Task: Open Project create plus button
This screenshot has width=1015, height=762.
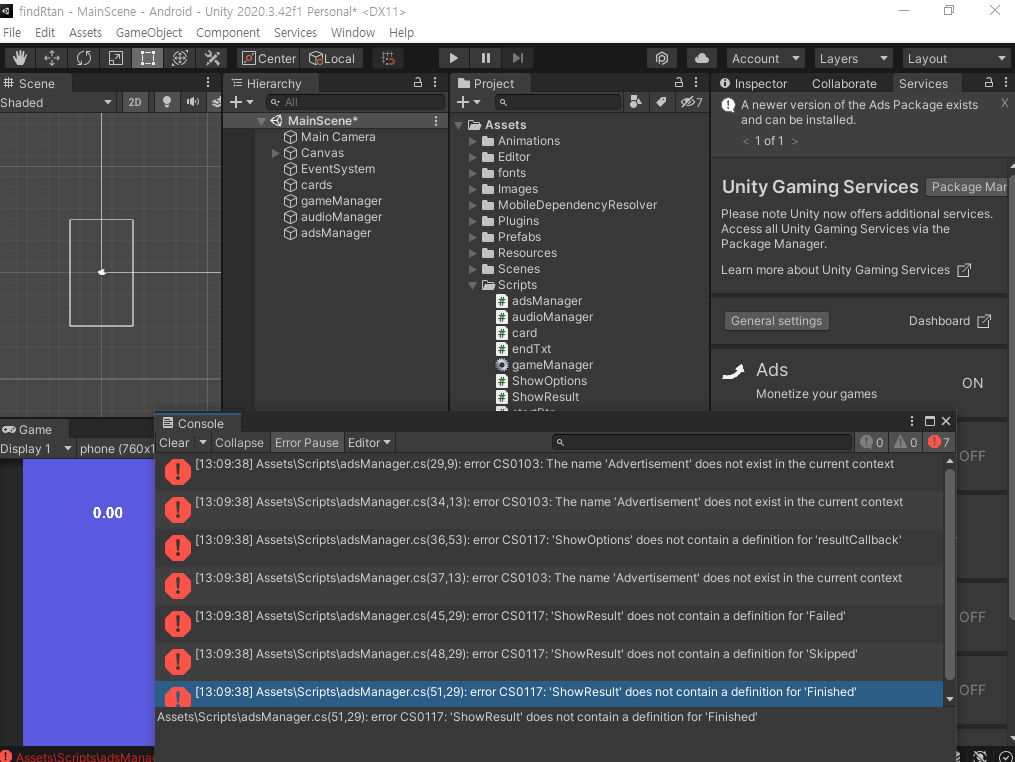Action: point(468,102)
